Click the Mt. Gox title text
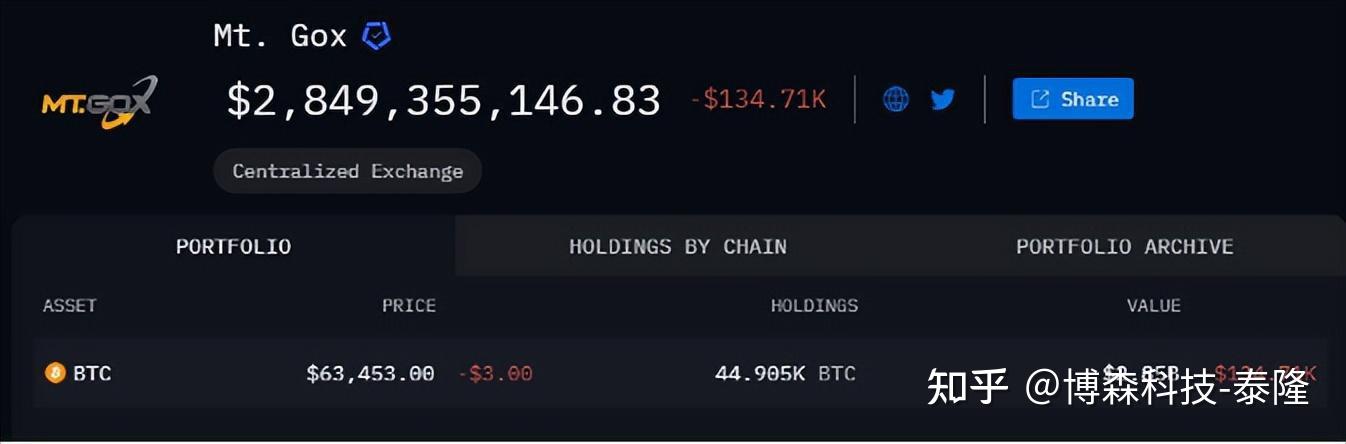 (280, 36)
